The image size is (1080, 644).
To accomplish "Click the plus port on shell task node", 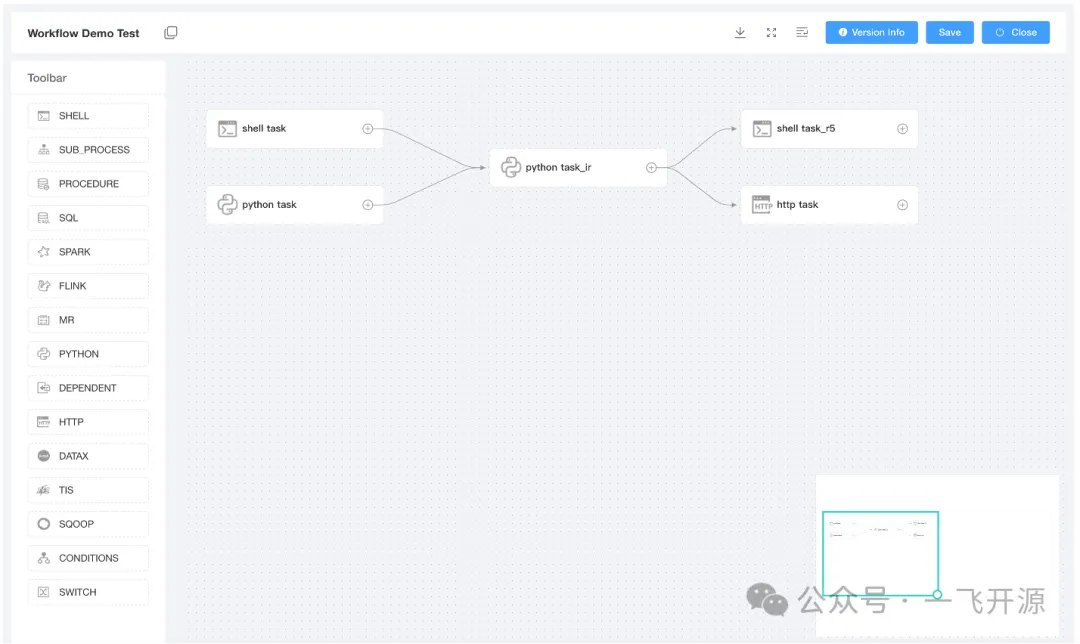I will (x=367, y=129).
